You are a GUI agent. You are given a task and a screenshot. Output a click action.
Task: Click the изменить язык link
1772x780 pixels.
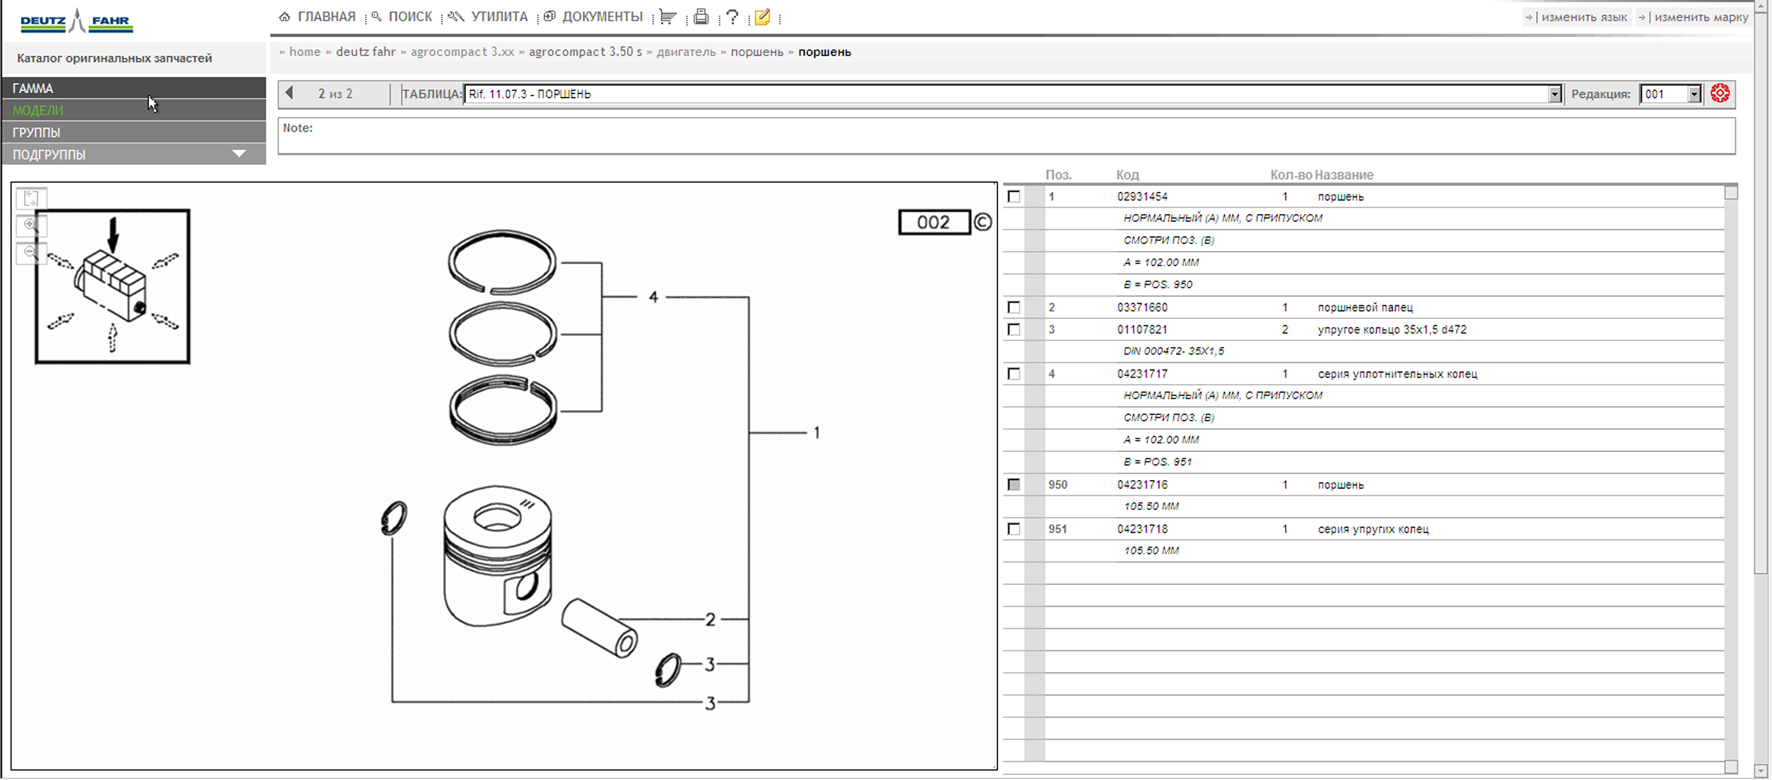tap(1583, 17)
